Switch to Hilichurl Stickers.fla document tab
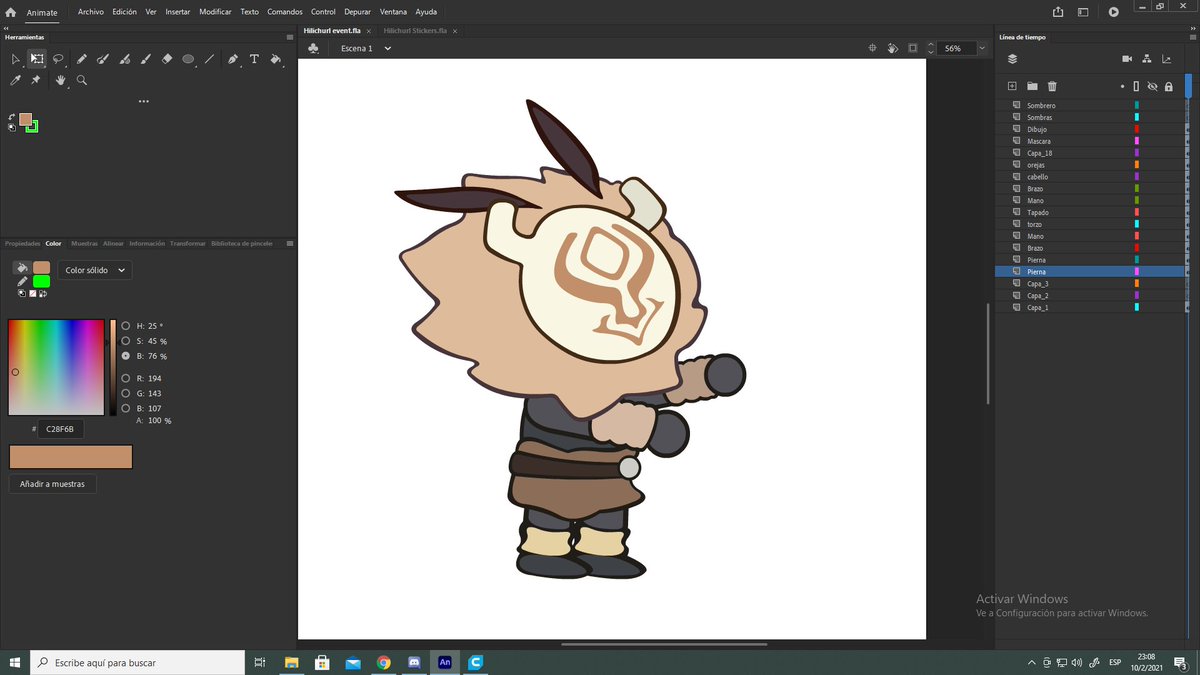1200x675 pixels. 415,31
